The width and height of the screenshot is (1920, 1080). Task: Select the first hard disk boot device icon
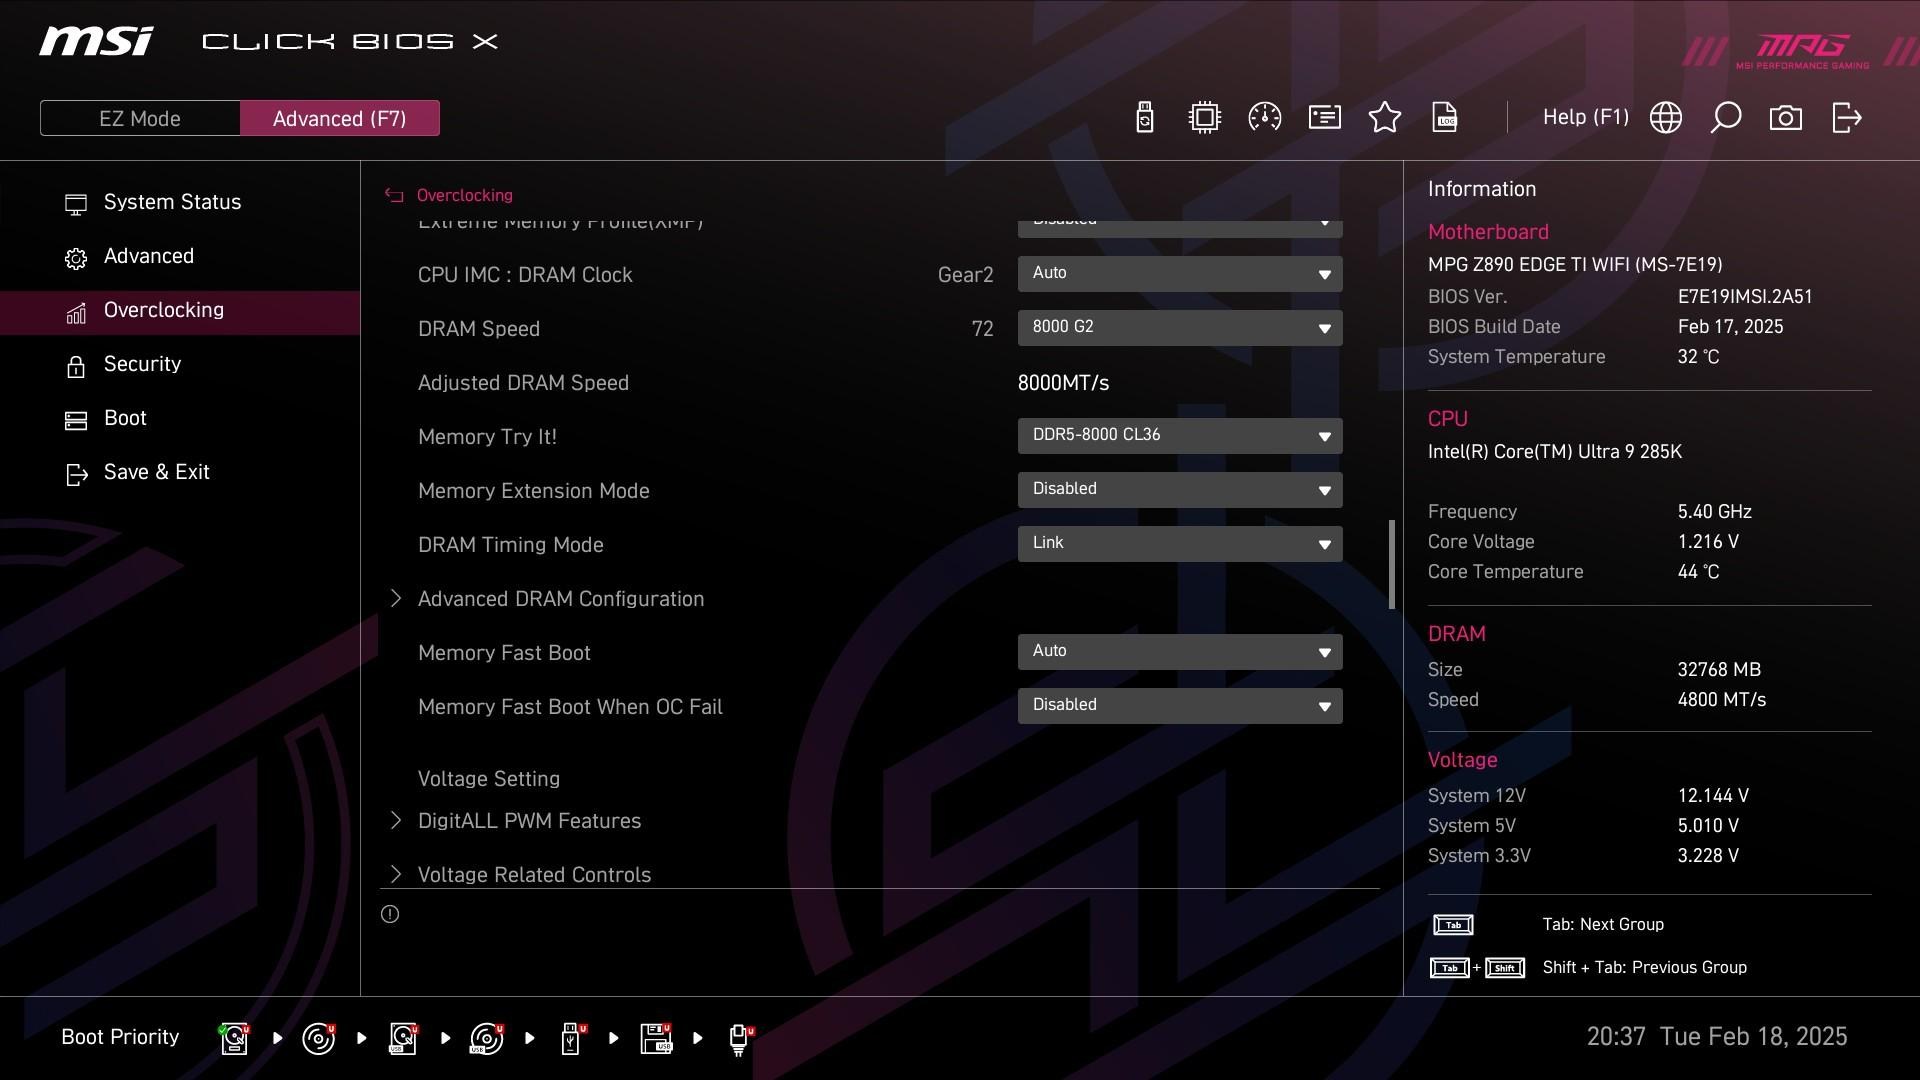click(235, 1038)
